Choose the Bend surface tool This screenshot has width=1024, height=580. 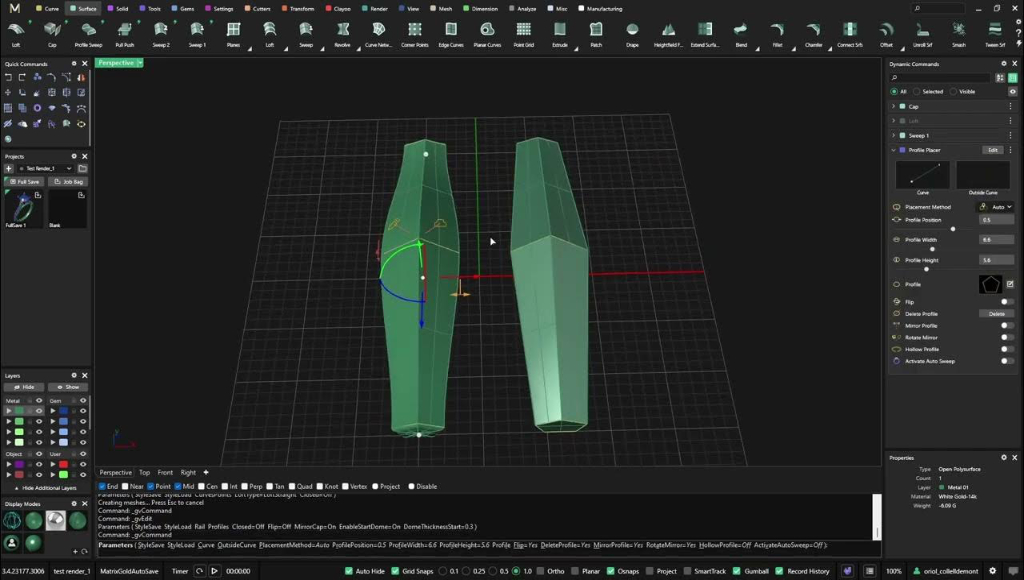[x=741, y=34]
